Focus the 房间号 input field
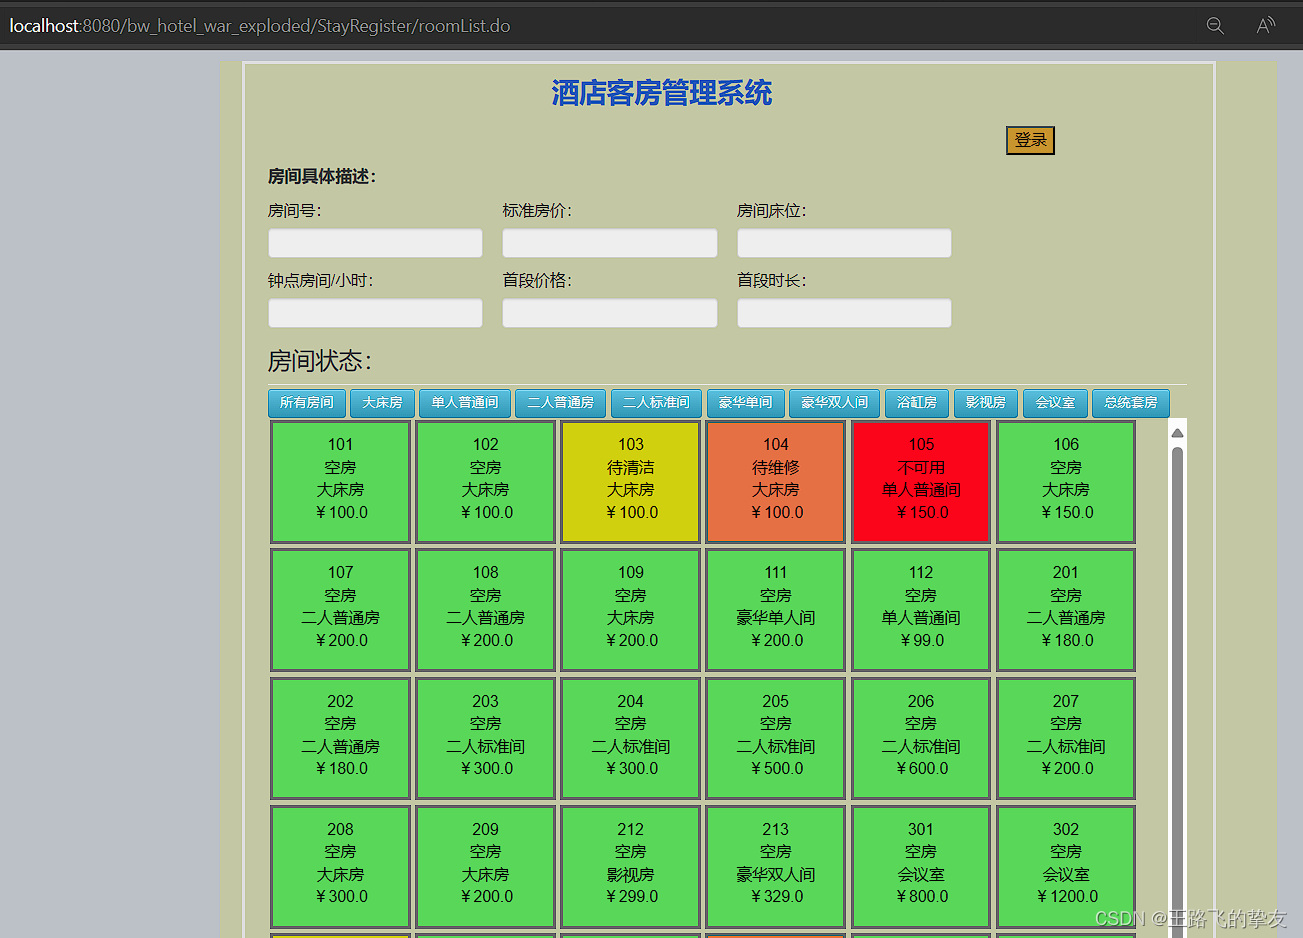This screenshot has height=938, width=1303. click(x=375, y=243)
